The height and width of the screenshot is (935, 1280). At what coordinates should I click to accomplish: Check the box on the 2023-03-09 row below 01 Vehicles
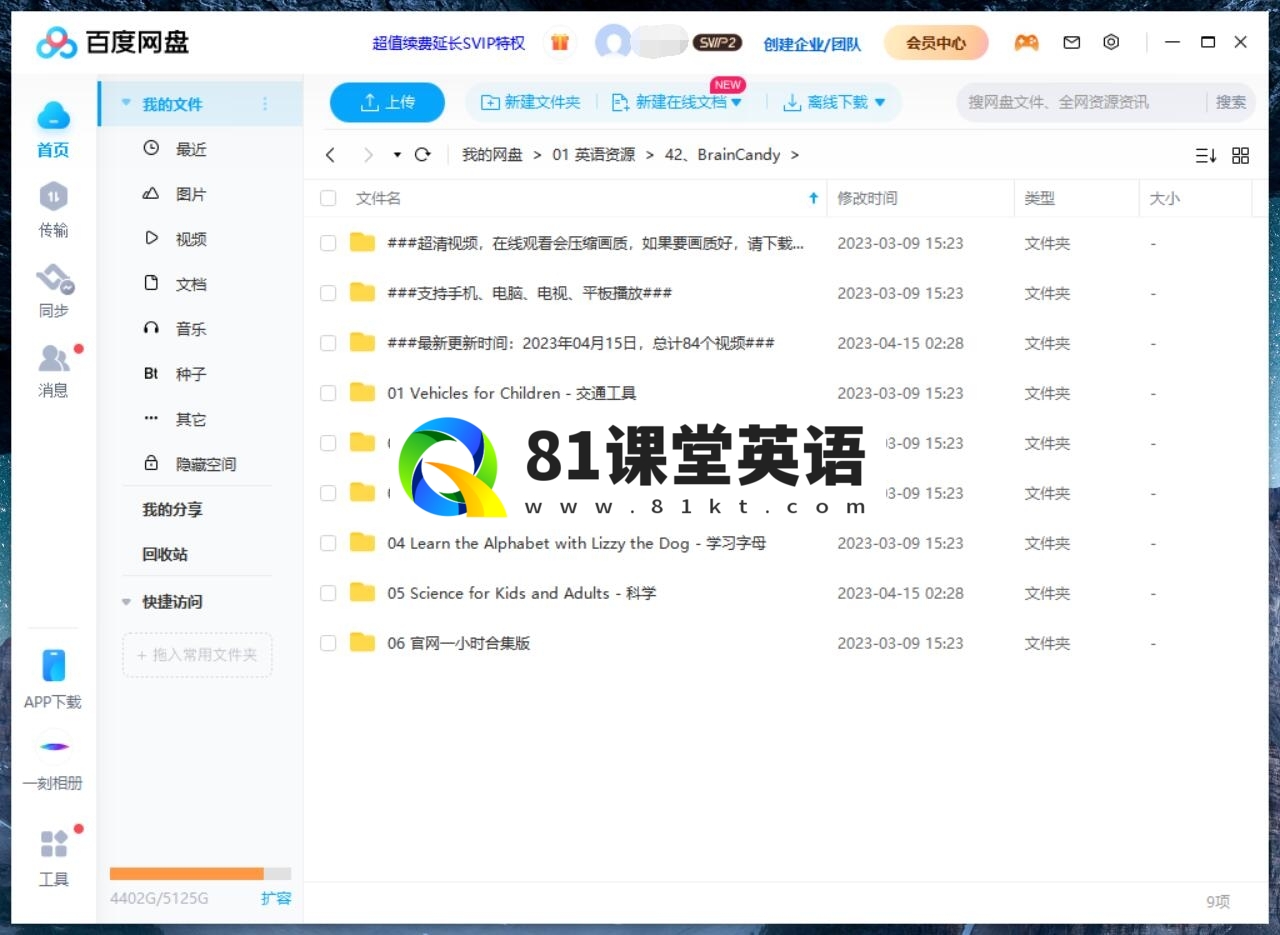pos(328,443)
